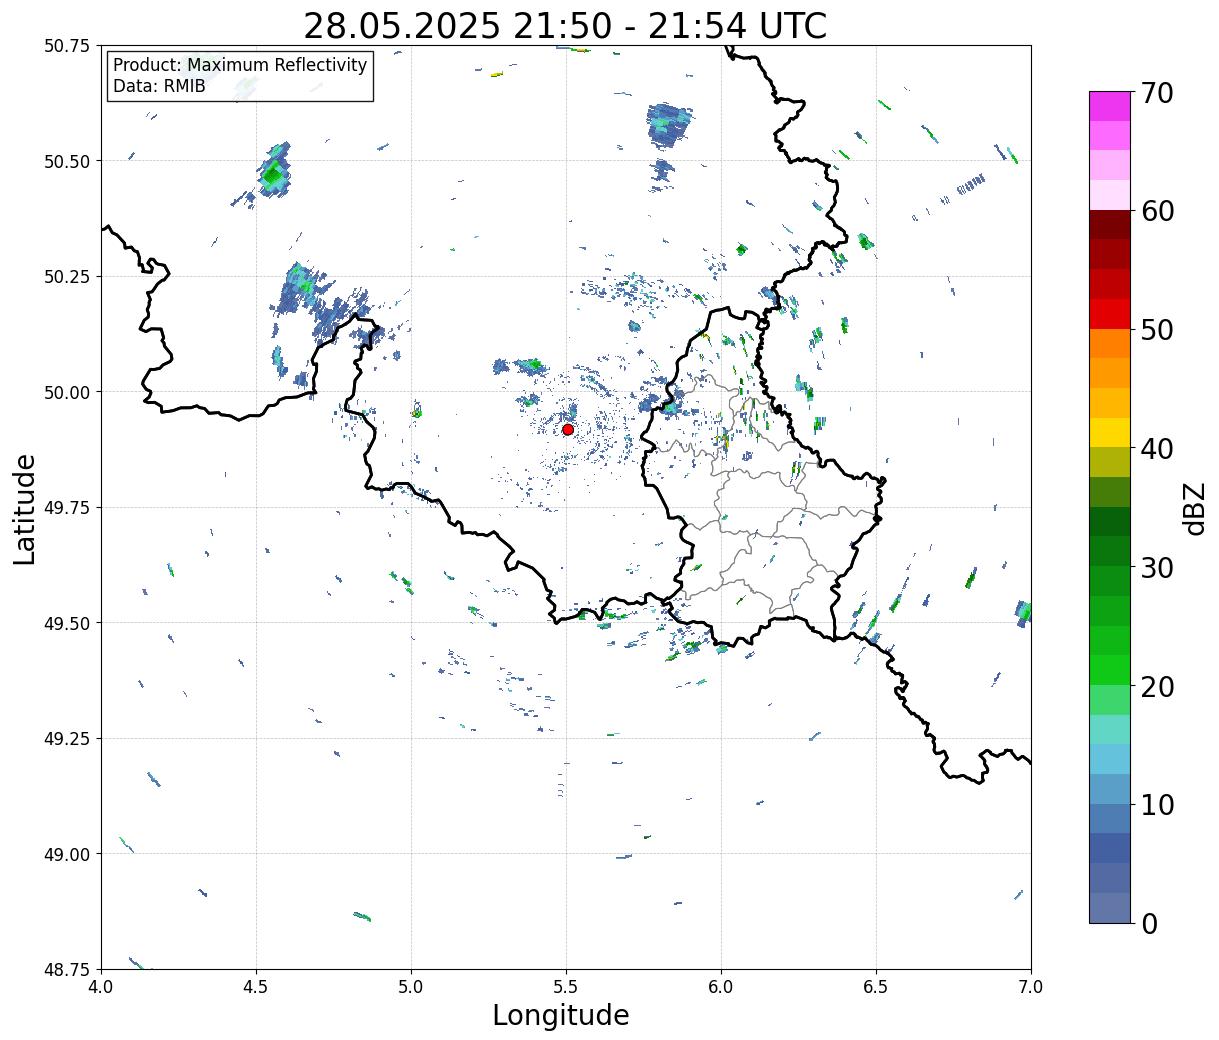Click the colorbar tick label '50'

pyautogui.click(x=1156, y=330)
